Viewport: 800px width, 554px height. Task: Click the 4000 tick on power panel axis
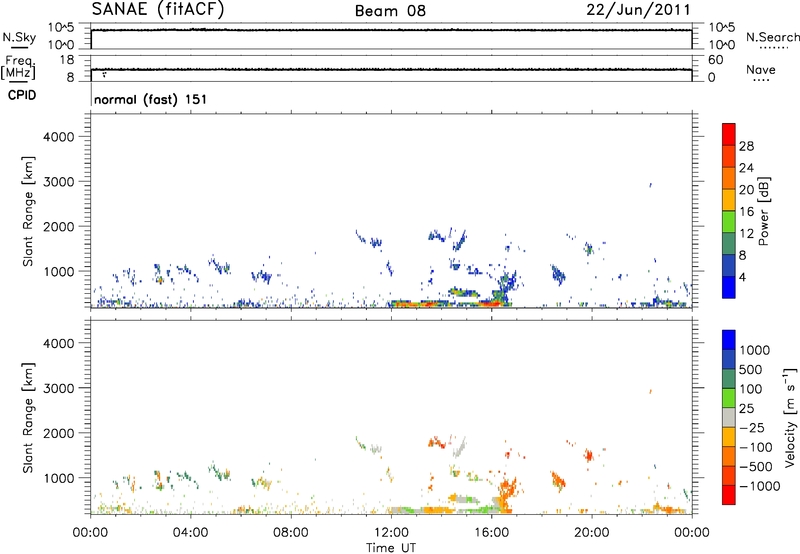pos(59,137)
